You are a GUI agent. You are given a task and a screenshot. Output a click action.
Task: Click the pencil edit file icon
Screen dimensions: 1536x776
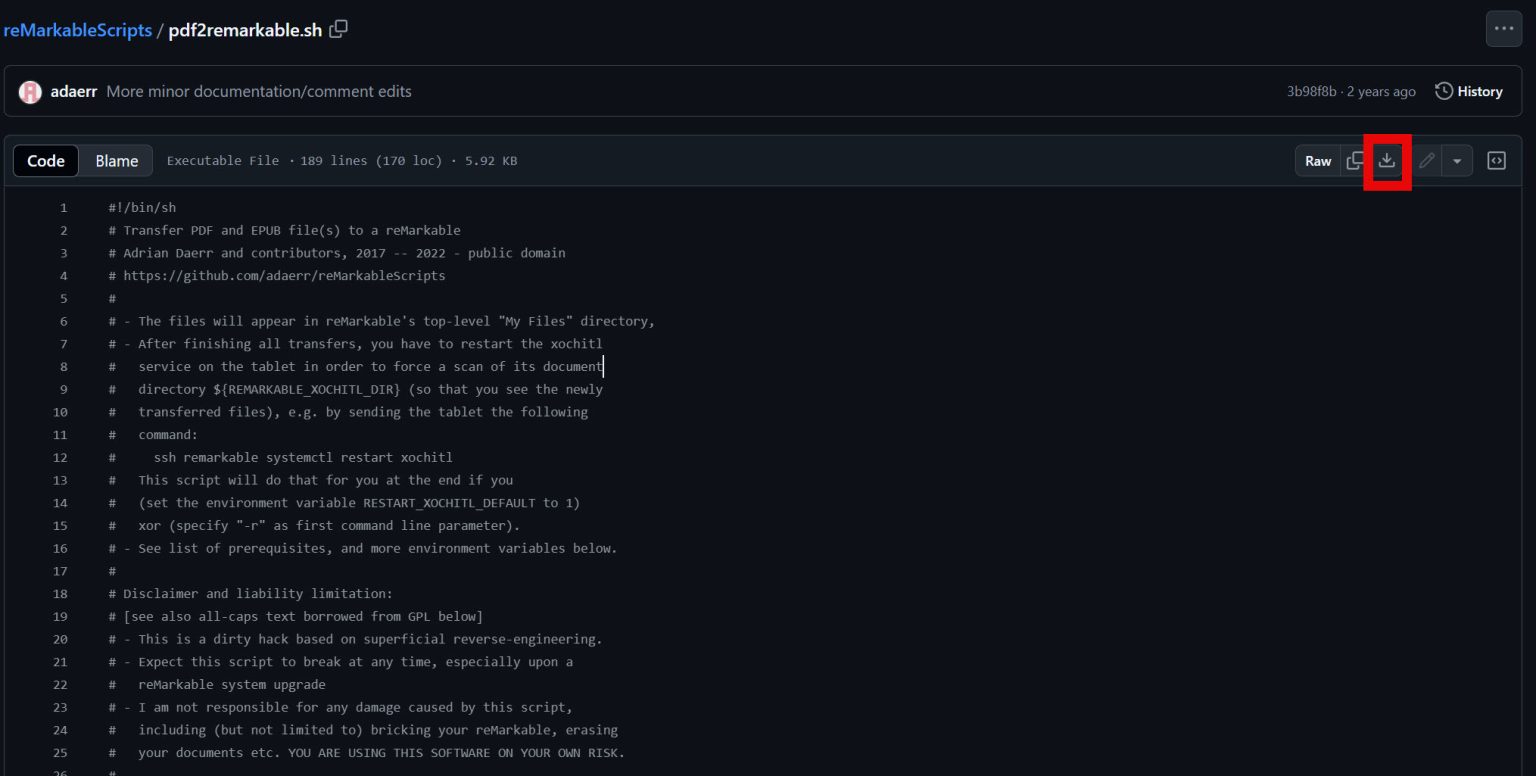pos(1426,160)
